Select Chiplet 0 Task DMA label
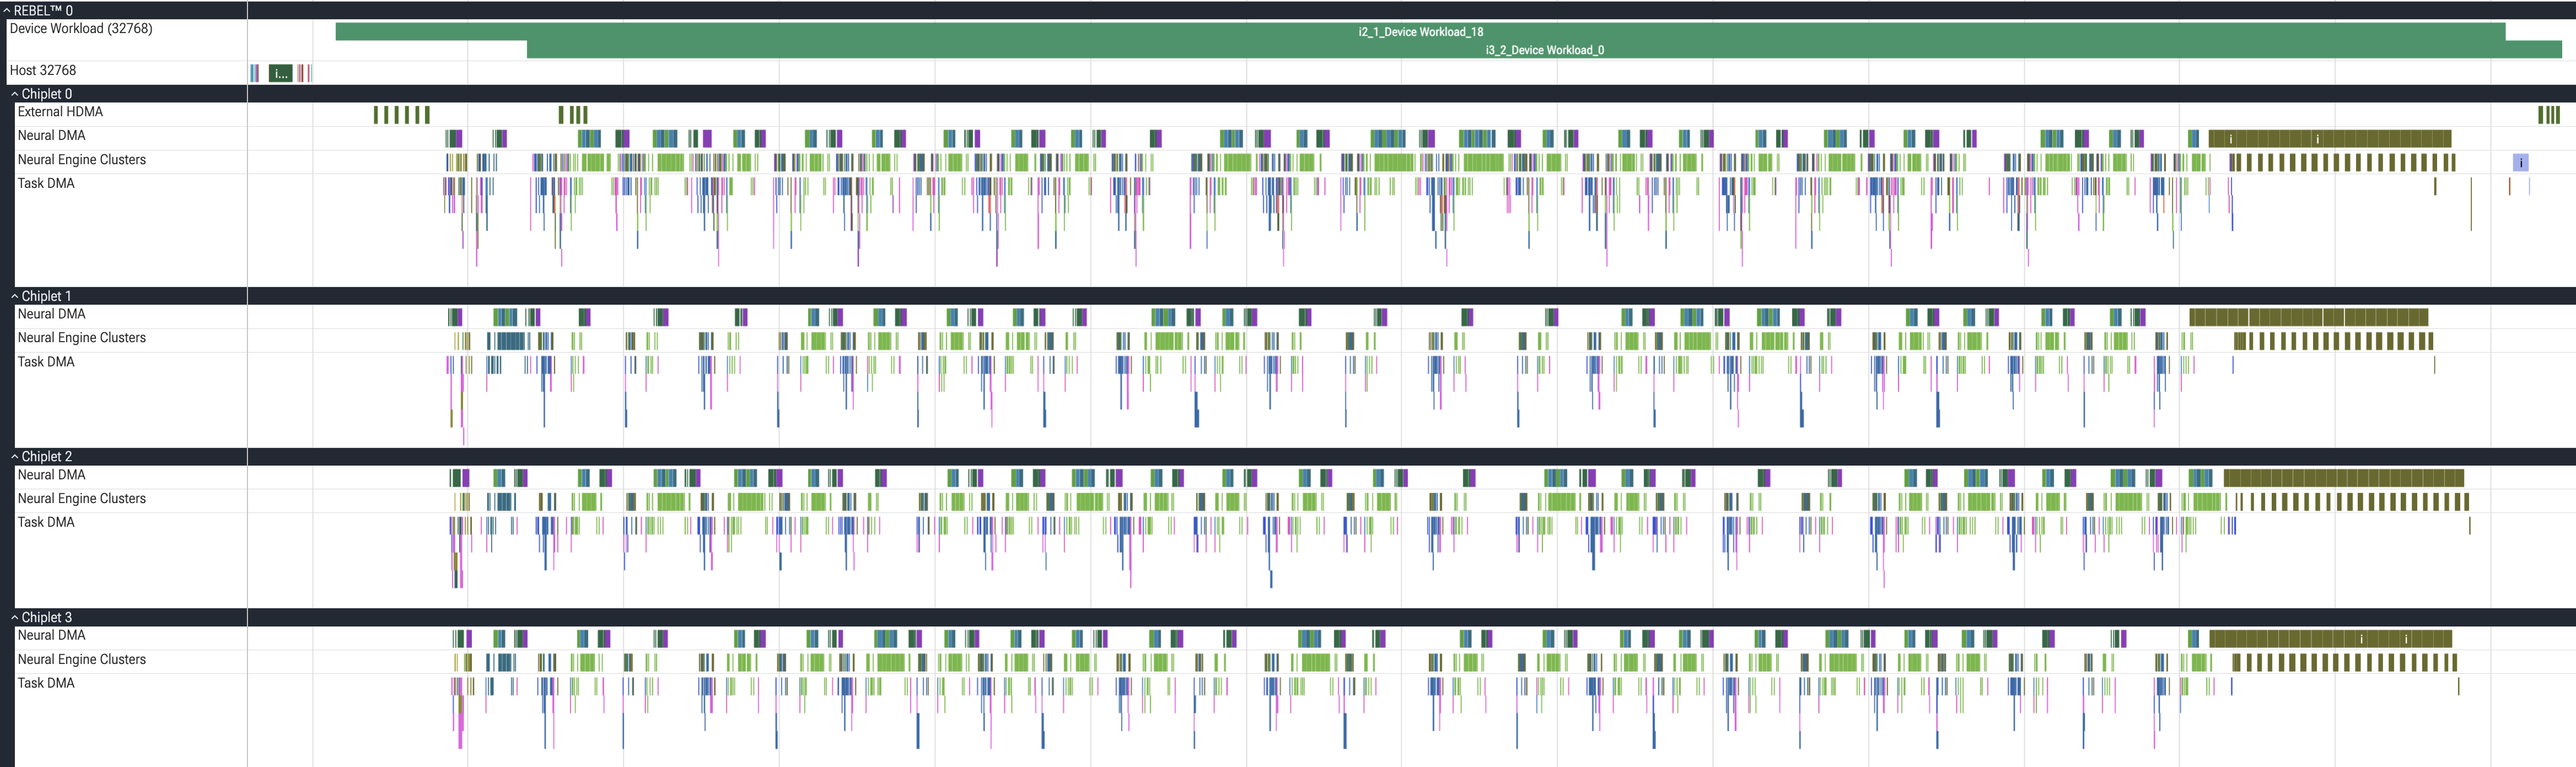The image size is (2576, 767). click(46, 183)
